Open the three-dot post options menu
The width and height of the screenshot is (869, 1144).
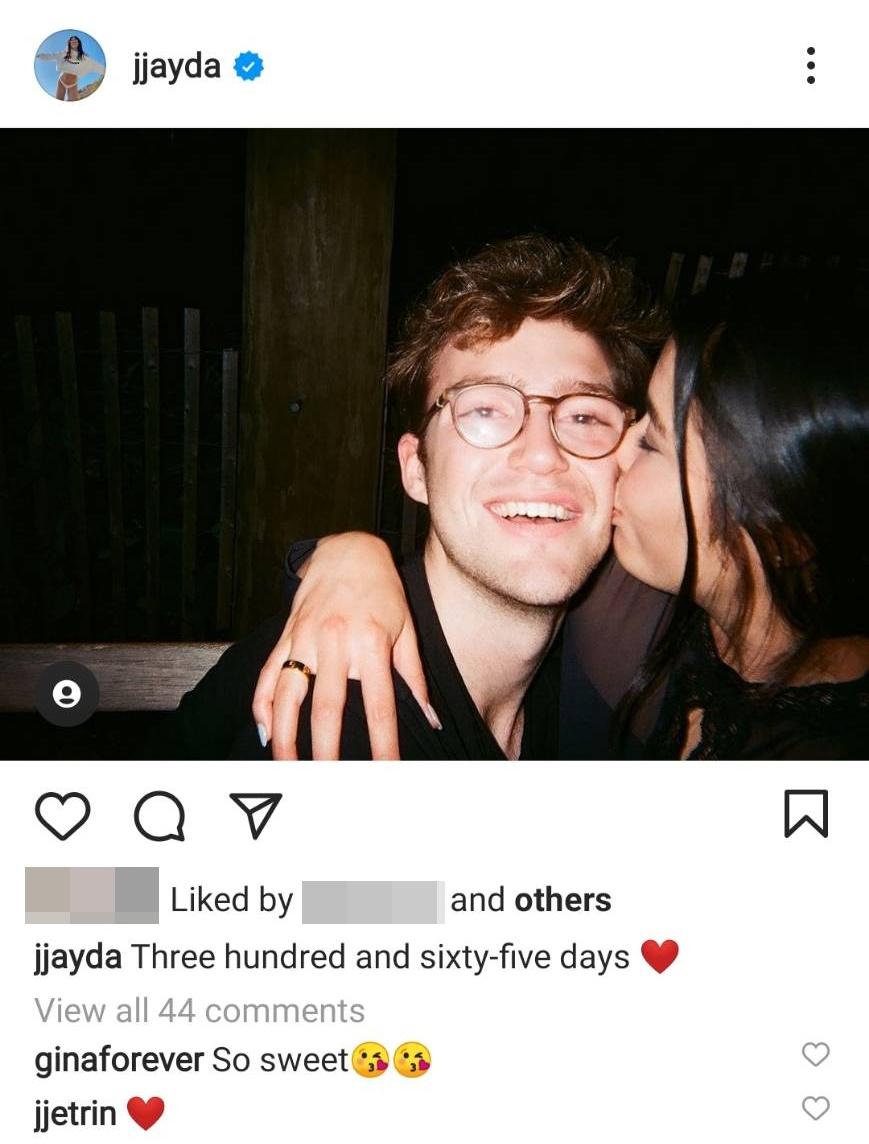(811, 66)
